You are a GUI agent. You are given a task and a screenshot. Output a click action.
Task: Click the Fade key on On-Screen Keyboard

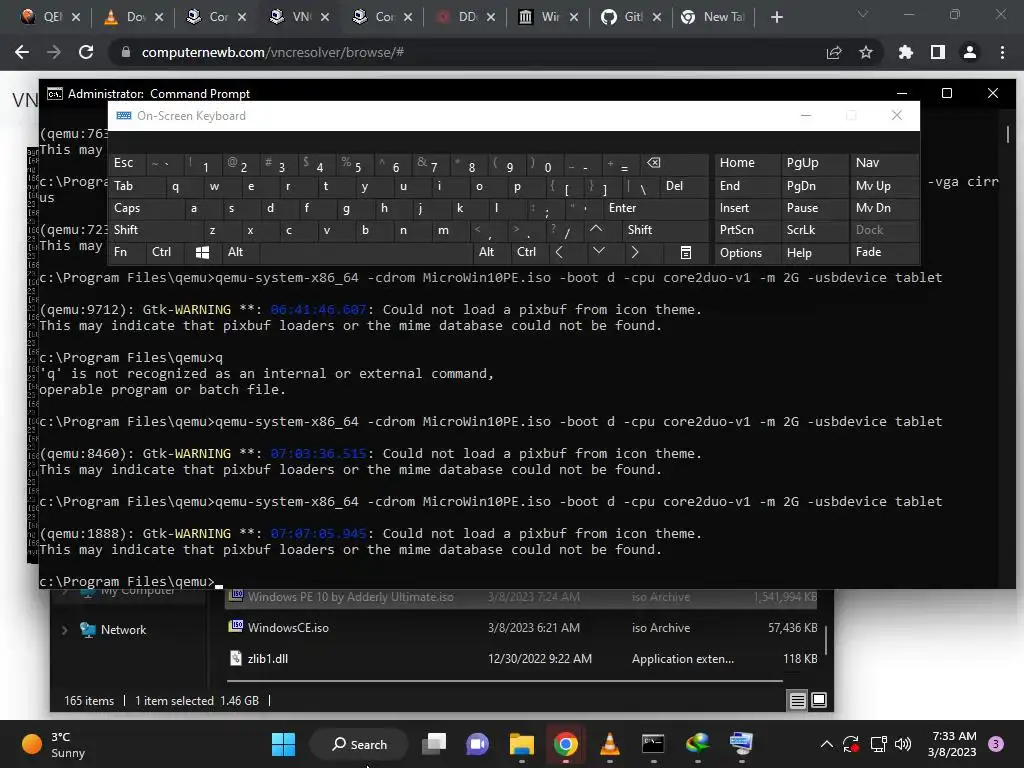pos(883,252)
